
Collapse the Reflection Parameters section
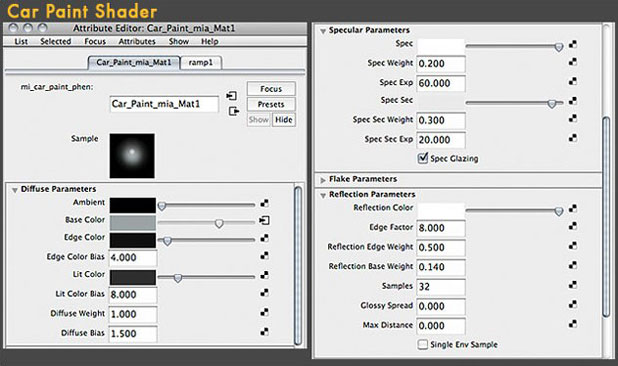(x=323, y=195)
